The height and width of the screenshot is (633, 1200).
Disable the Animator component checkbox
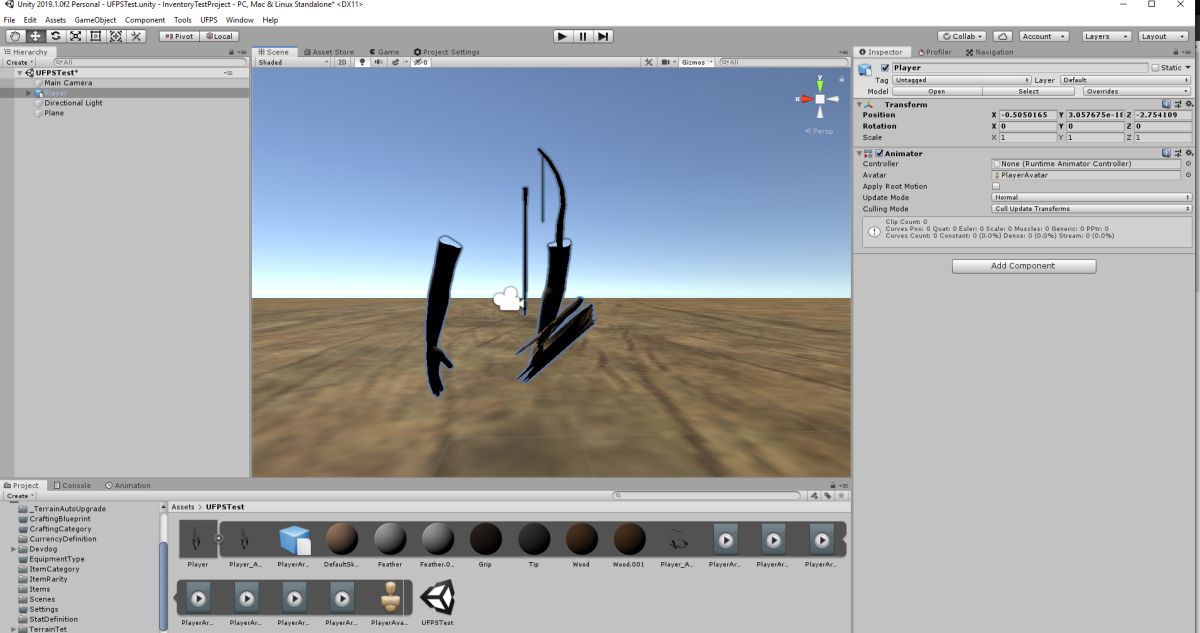(x=878, y=153)
